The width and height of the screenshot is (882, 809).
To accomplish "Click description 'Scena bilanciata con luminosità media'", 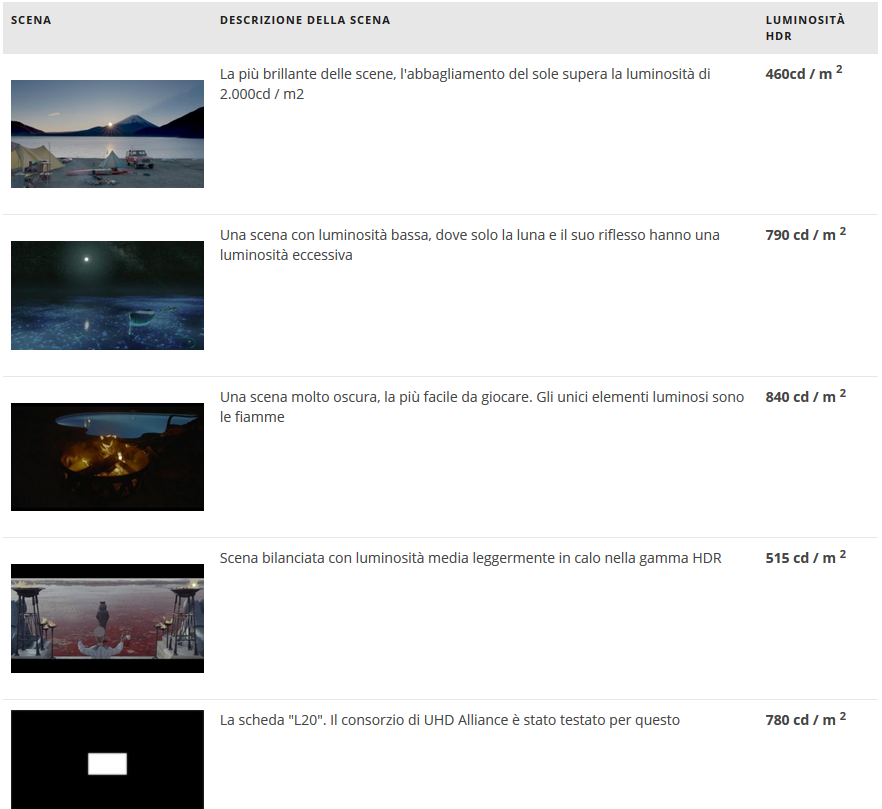I will click(x=470, y=558).
